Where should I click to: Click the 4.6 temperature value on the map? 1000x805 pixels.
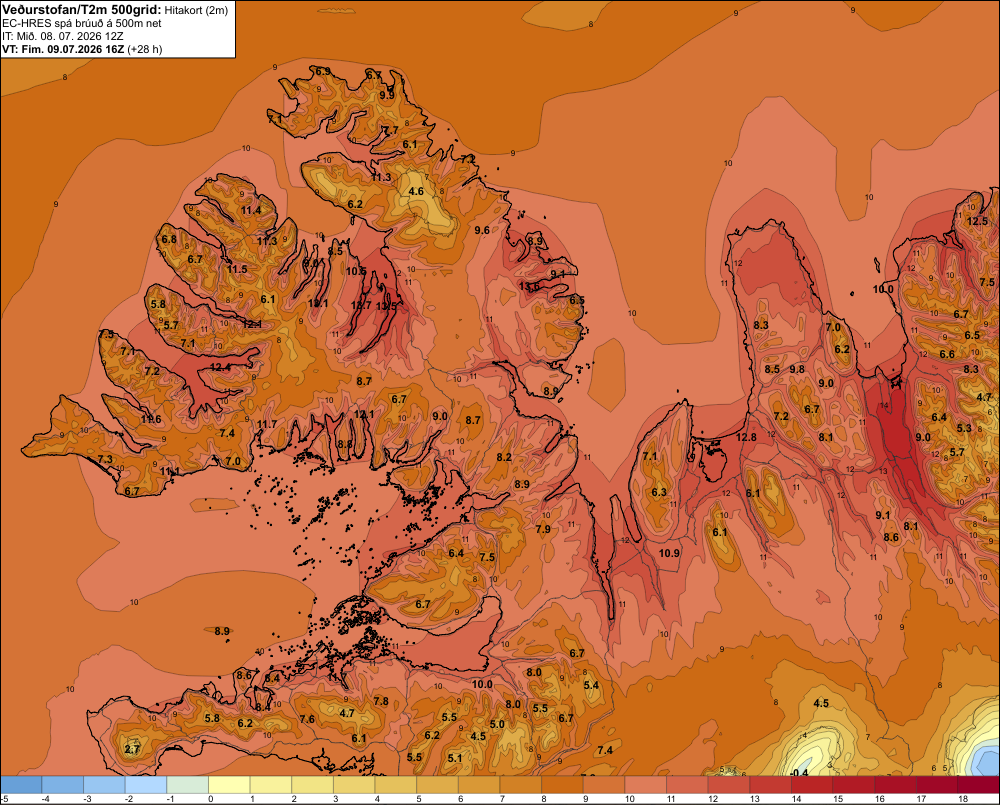click(x=416, y=191)
